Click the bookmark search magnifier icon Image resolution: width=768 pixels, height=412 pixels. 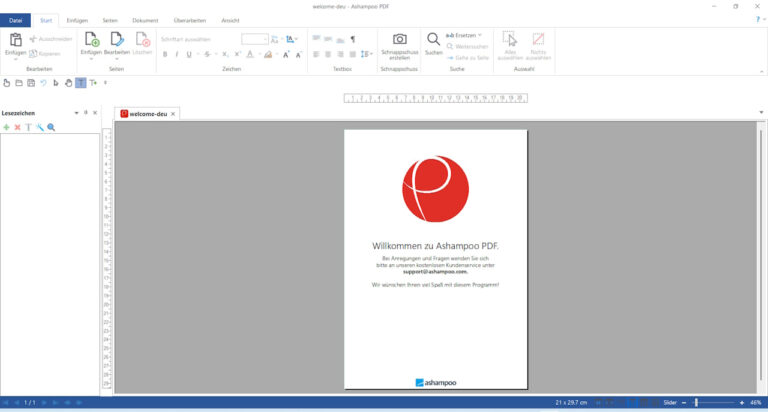(x=51, y=127)
